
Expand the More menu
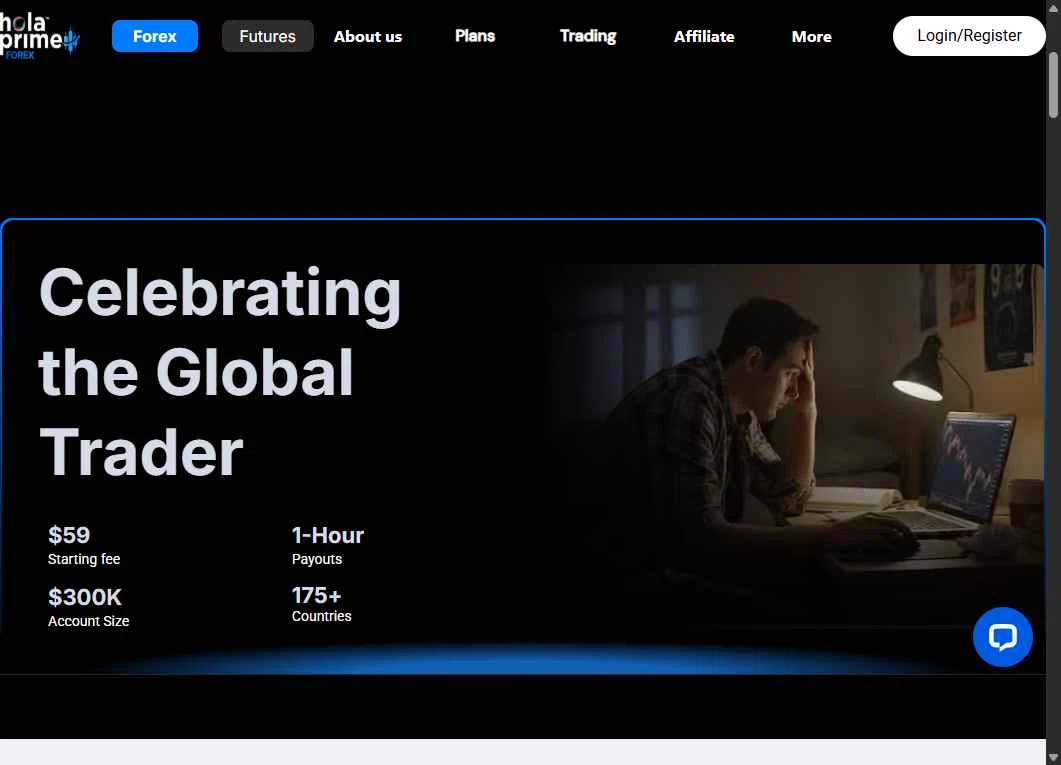[x=811, y=37]
